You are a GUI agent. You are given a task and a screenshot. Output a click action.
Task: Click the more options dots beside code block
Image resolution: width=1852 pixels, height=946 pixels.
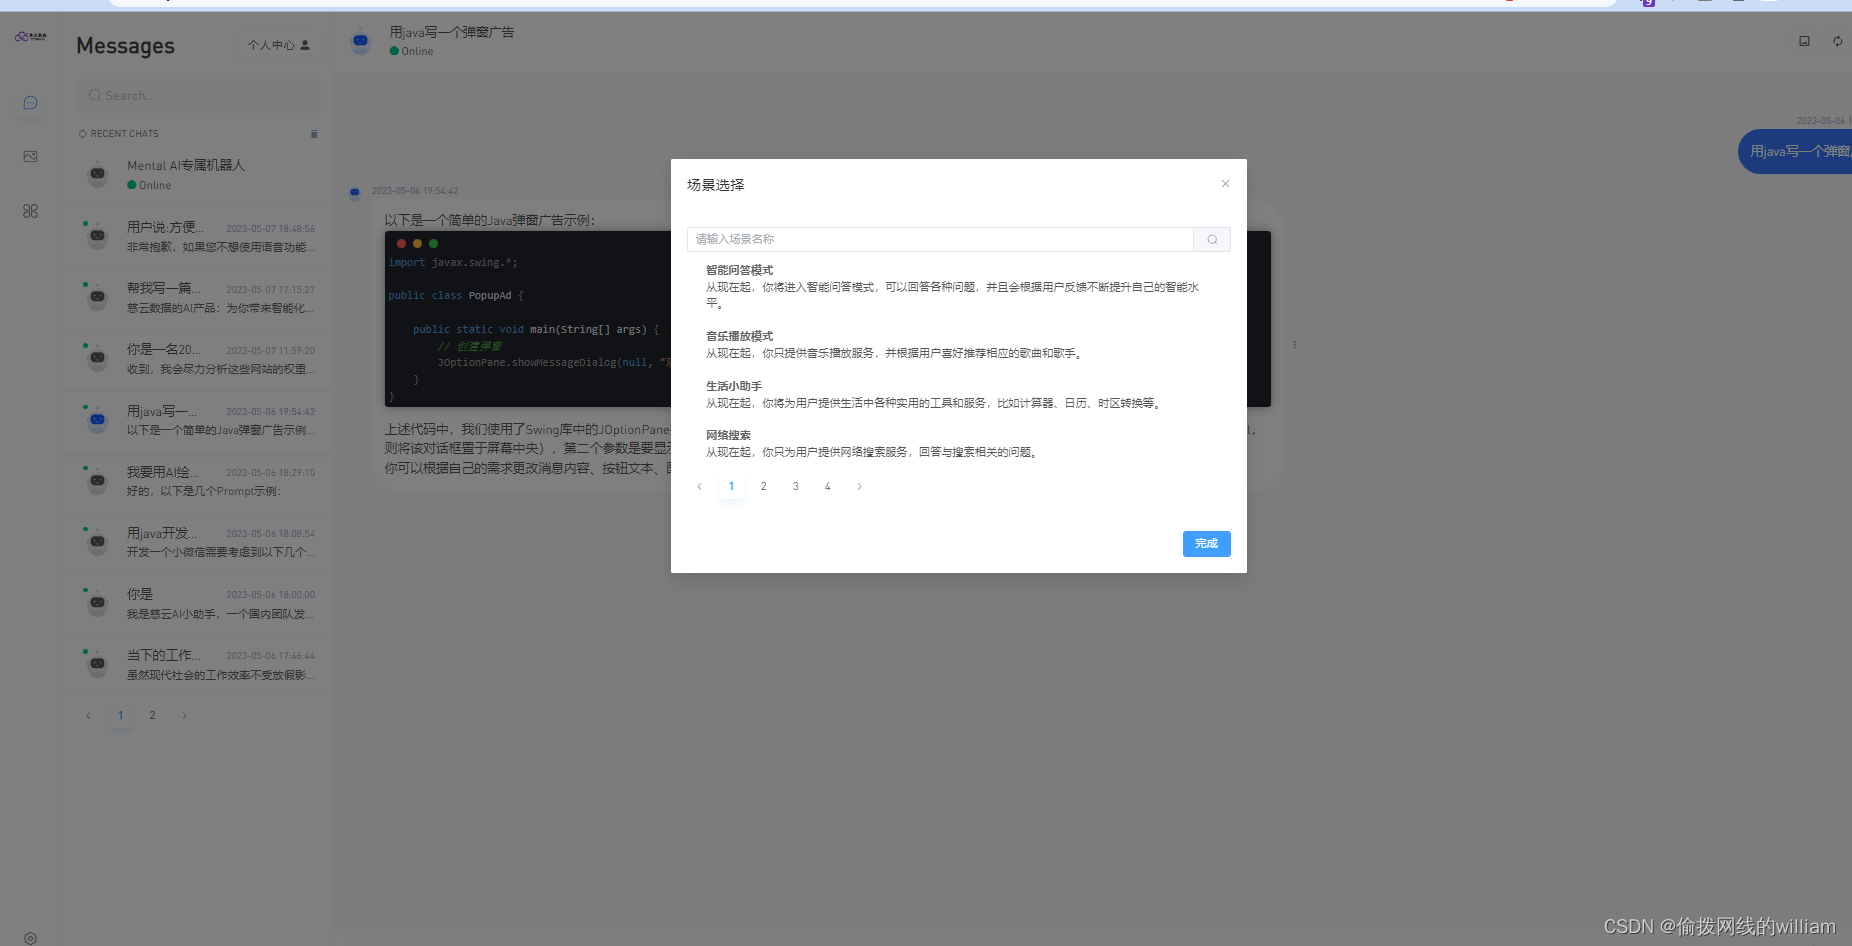tap(1294, 345)
